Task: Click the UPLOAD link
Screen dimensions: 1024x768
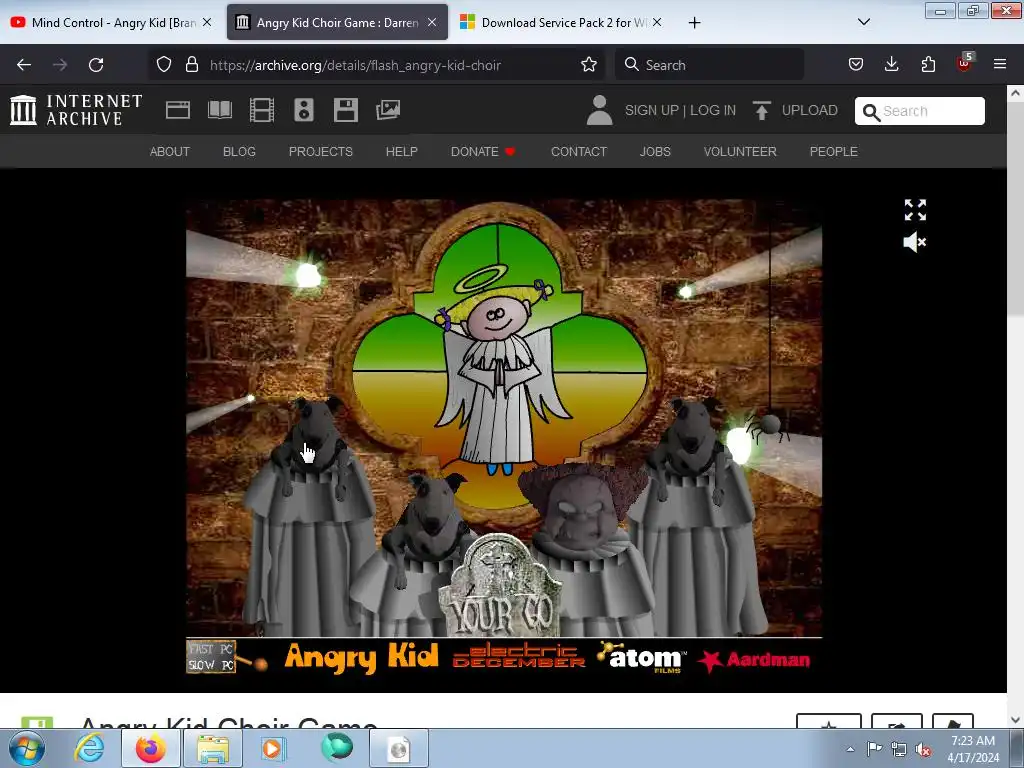Action: 795,110
